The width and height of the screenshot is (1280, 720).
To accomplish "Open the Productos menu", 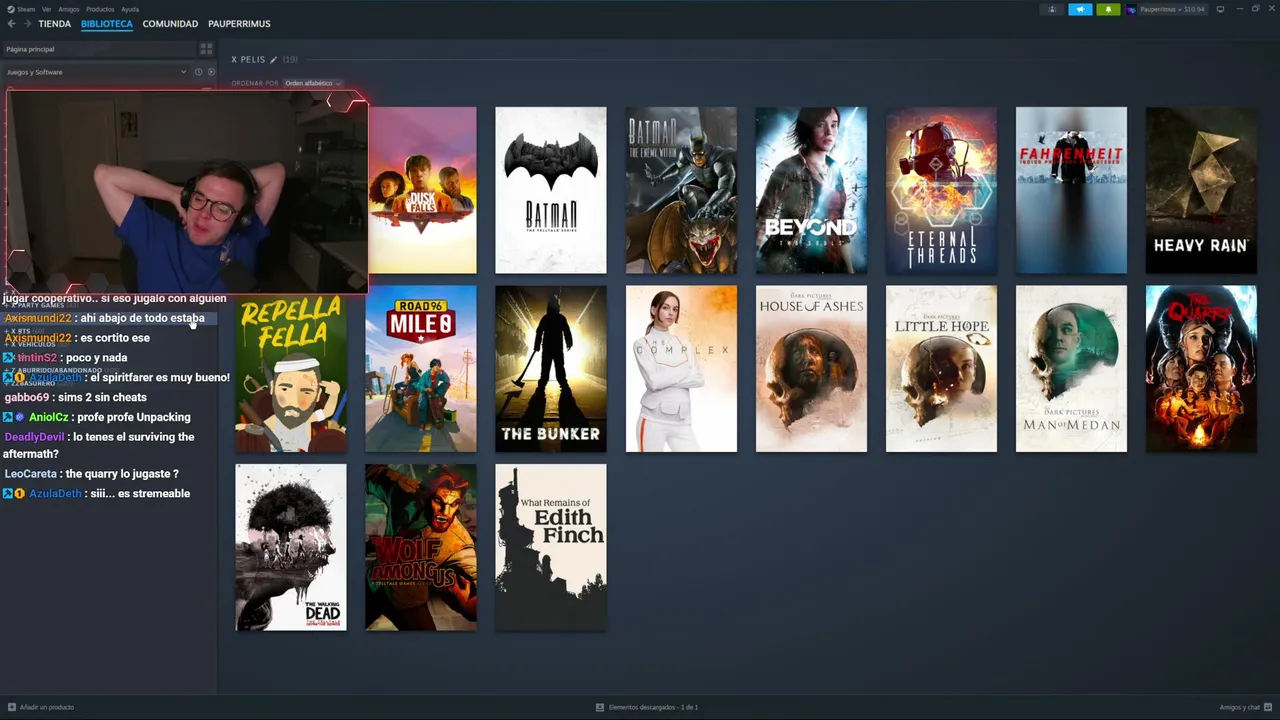I will point(100,9).
